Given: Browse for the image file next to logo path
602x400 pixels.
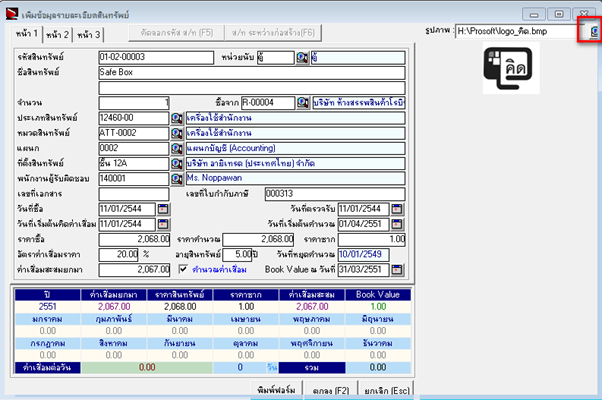Looking at the screenshot, I should point(594,31).
